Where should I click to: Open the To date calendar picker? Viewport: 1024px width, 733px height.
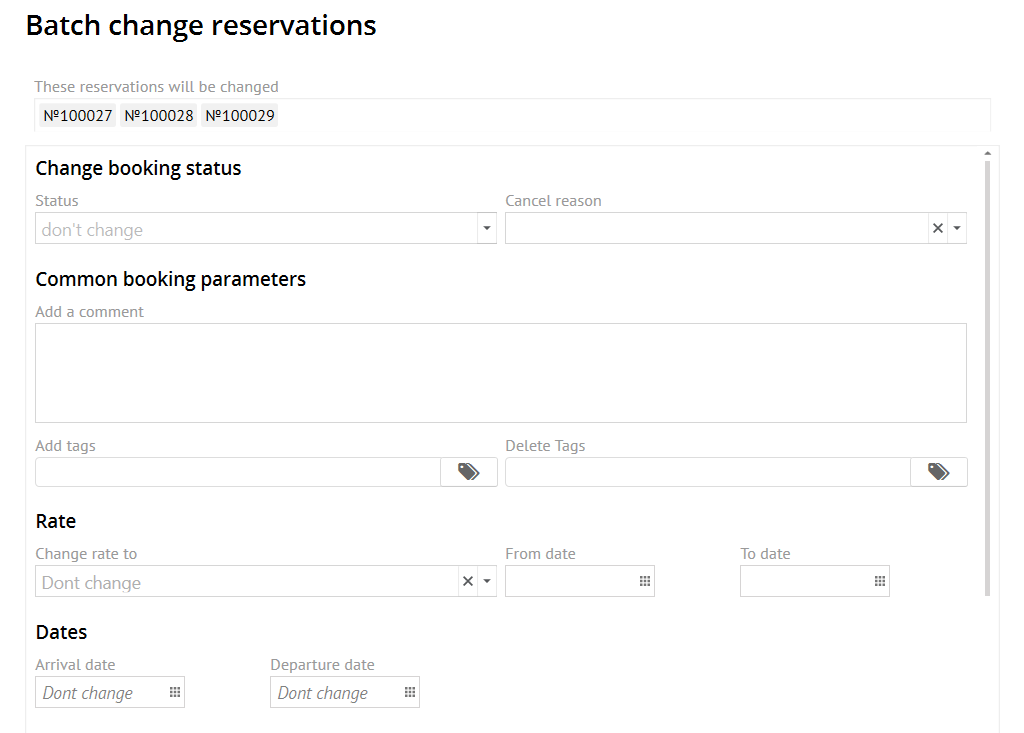(x=880, y=582)
